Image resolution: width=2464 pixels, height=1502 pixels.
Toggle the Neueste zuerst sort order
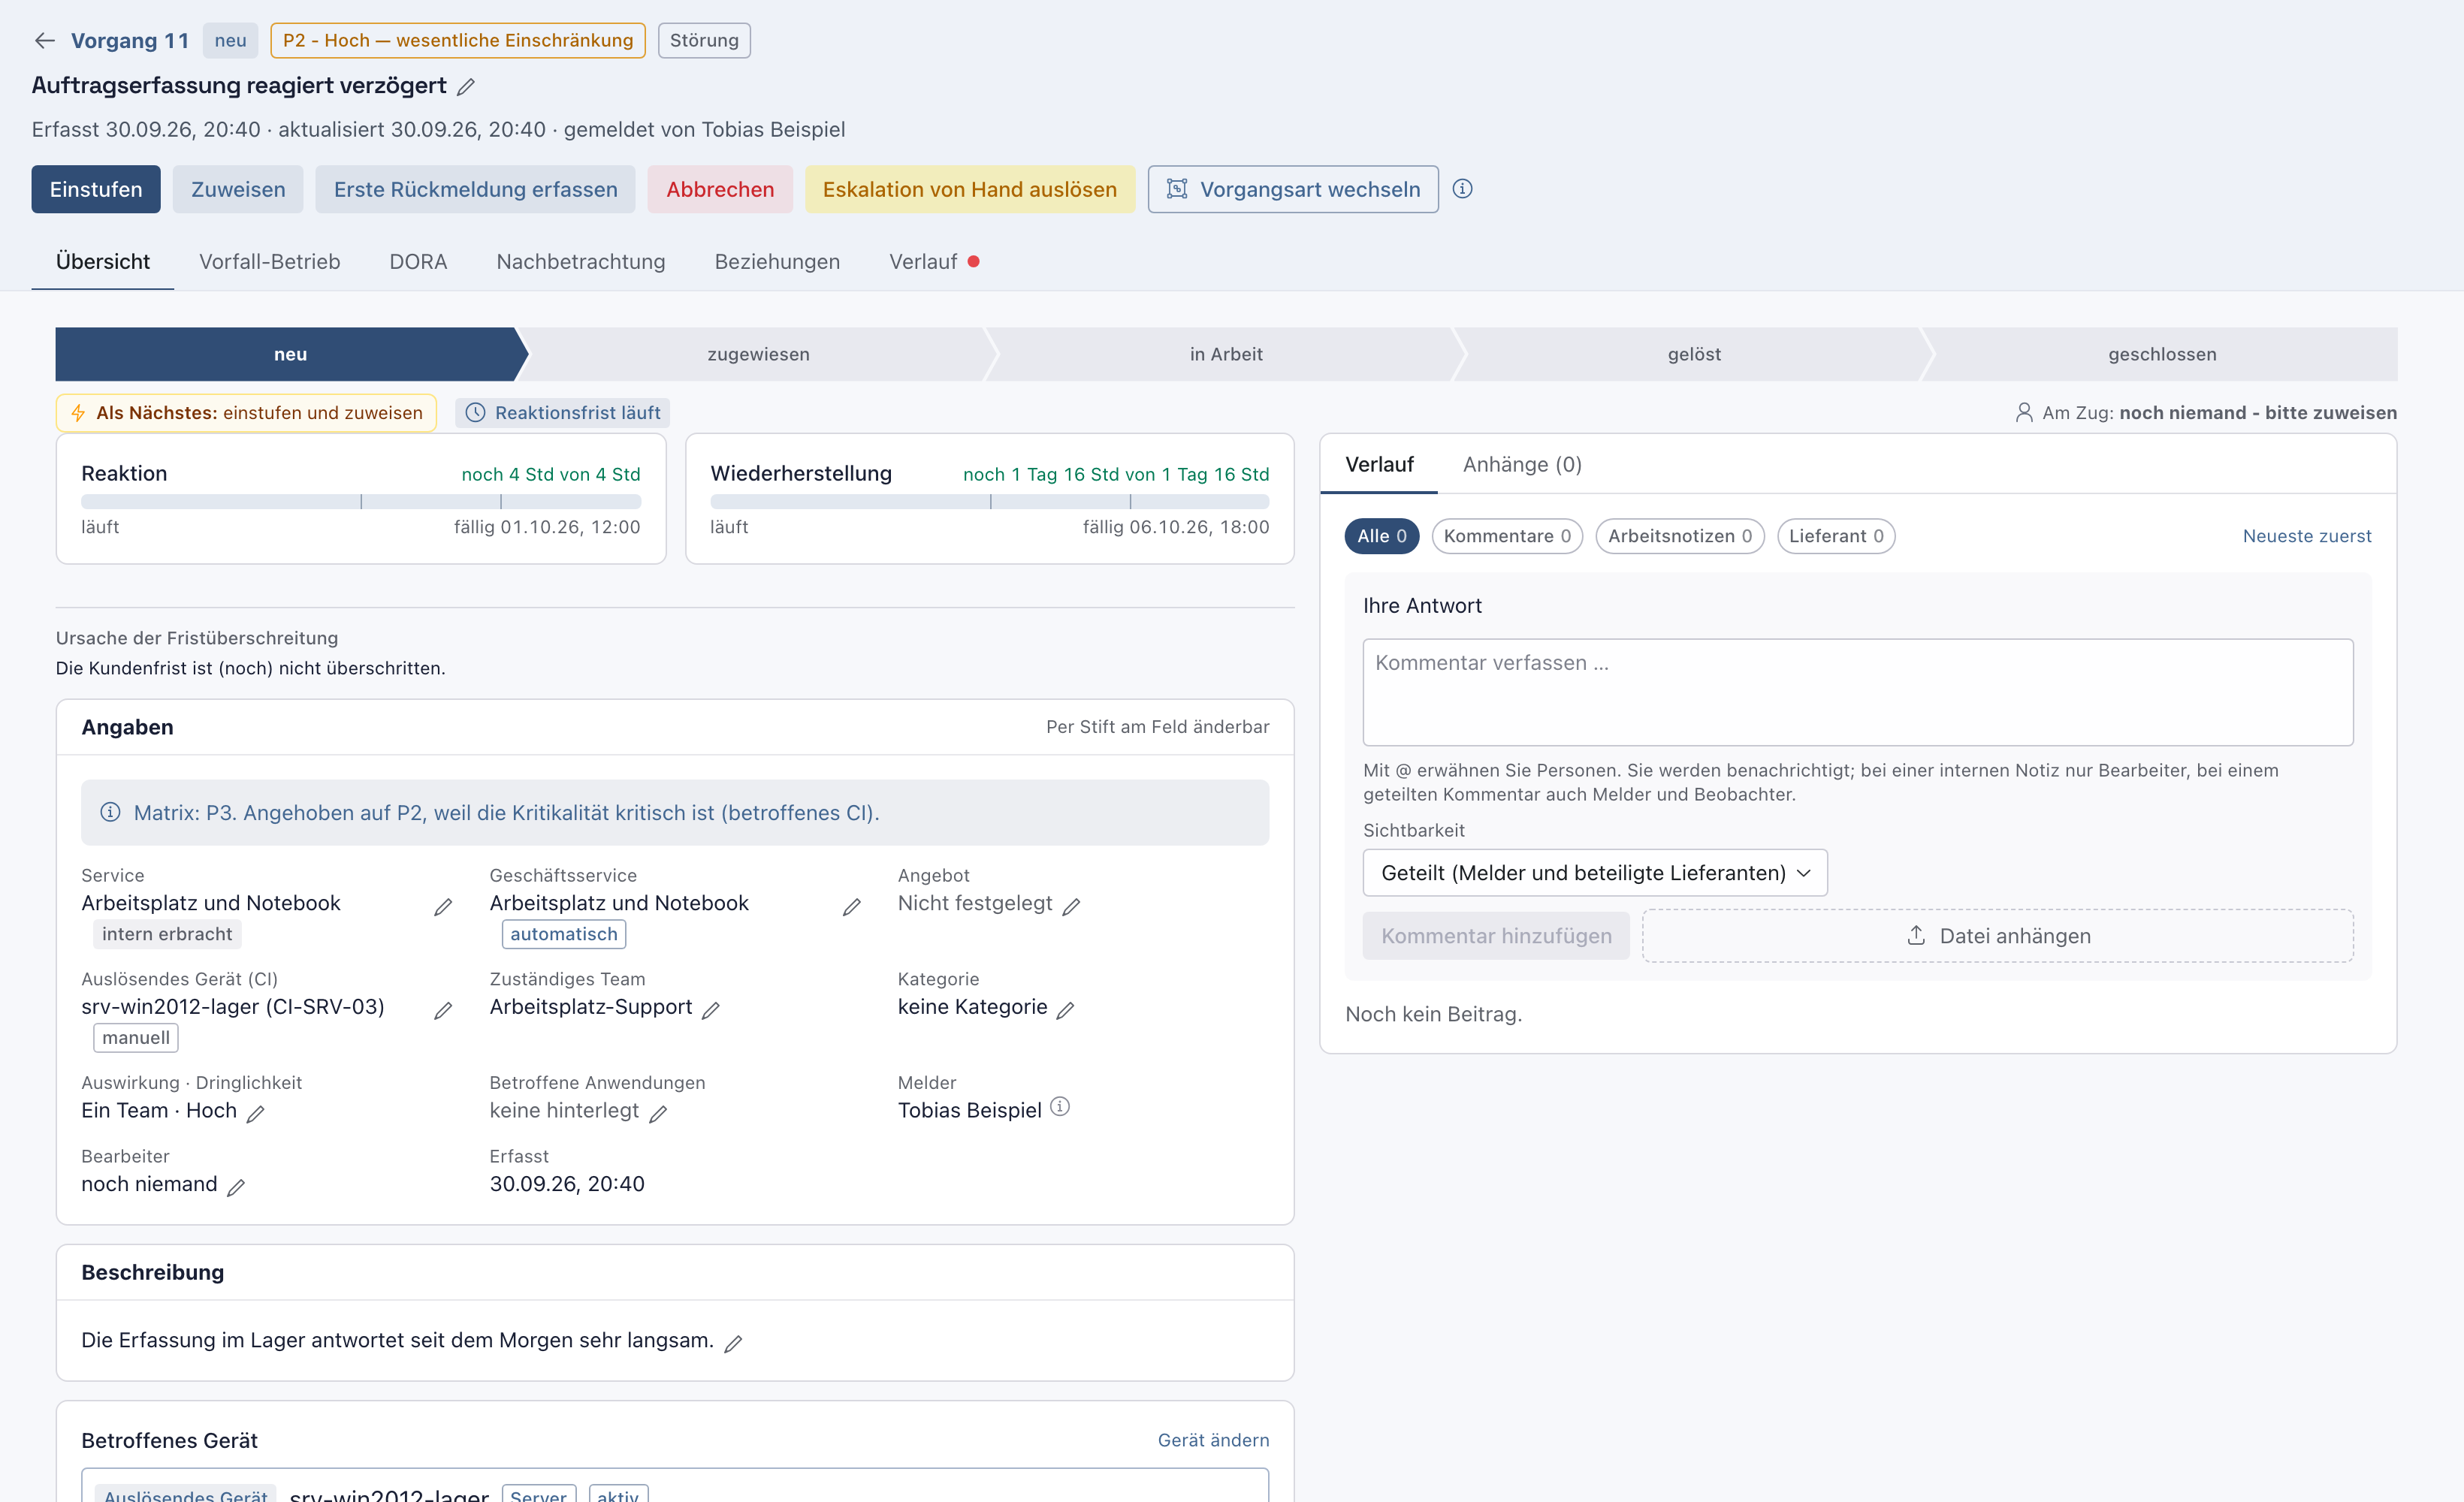coord(2306,536)
